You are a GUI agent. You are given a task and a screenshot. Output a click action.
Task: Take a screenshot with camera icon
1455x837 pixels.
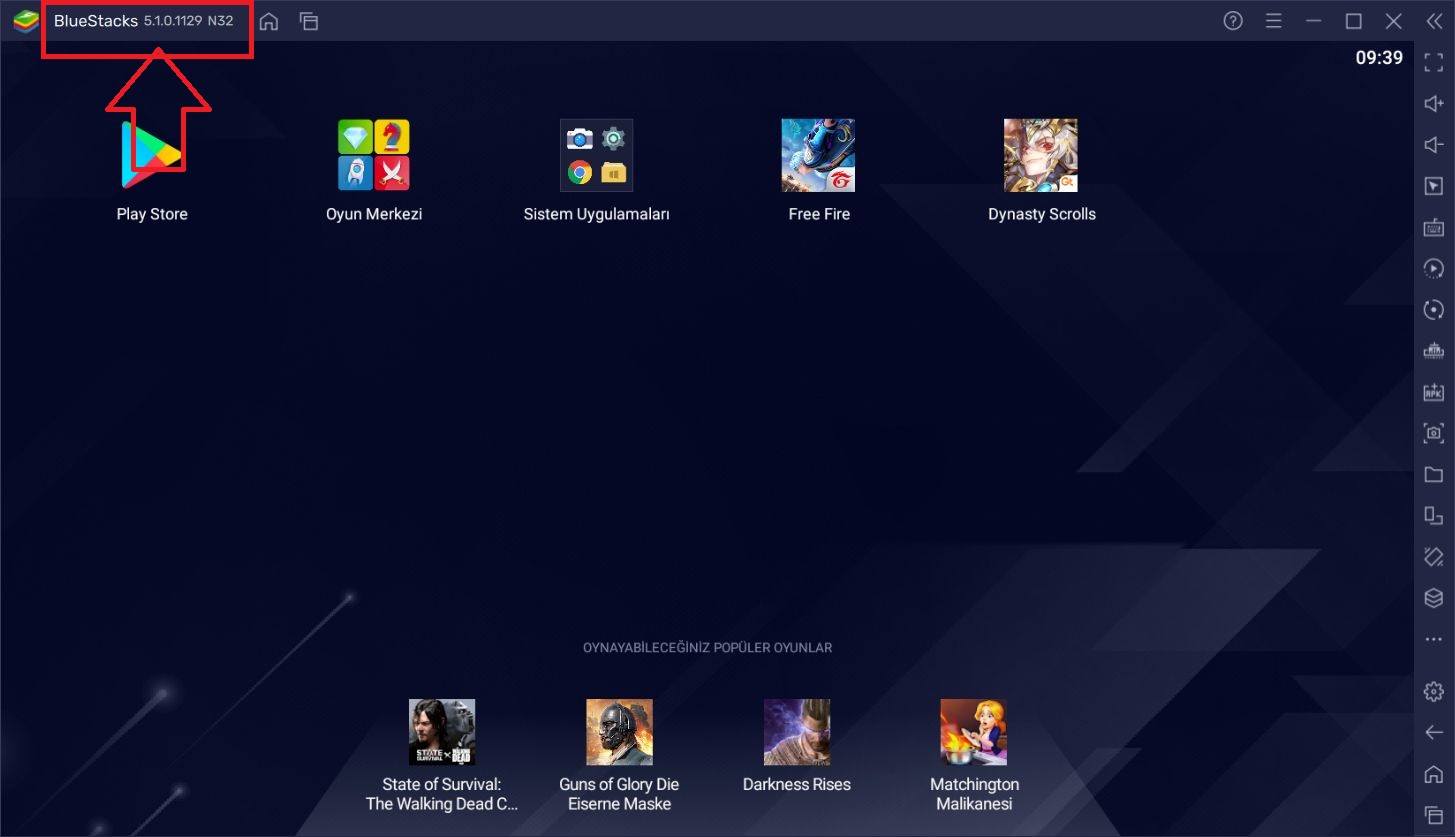click(1434, 433)
